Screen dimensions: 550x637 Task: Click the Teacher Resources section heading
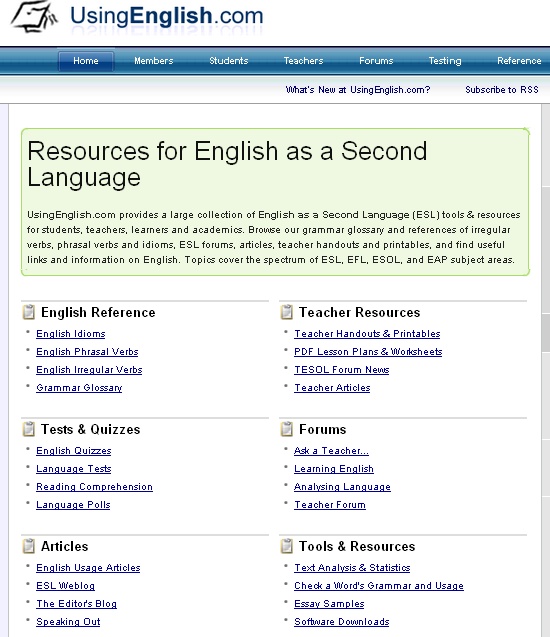click(359, 312)
